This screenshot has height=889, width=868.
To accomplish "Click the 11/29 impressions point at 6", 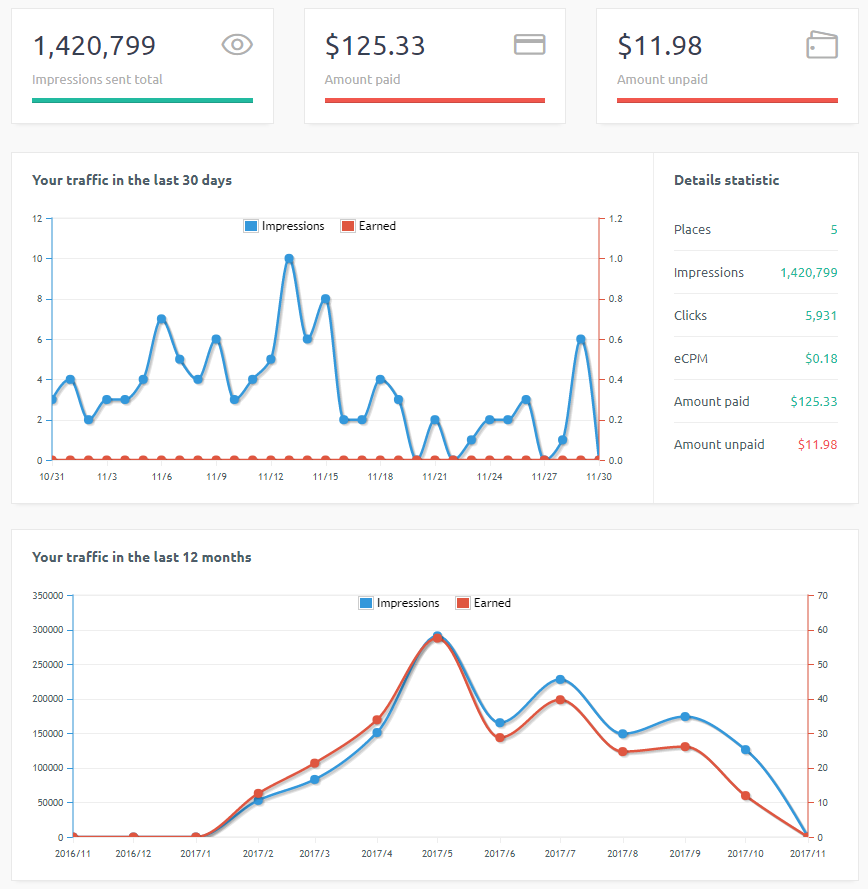I will (x=581, y=339).
